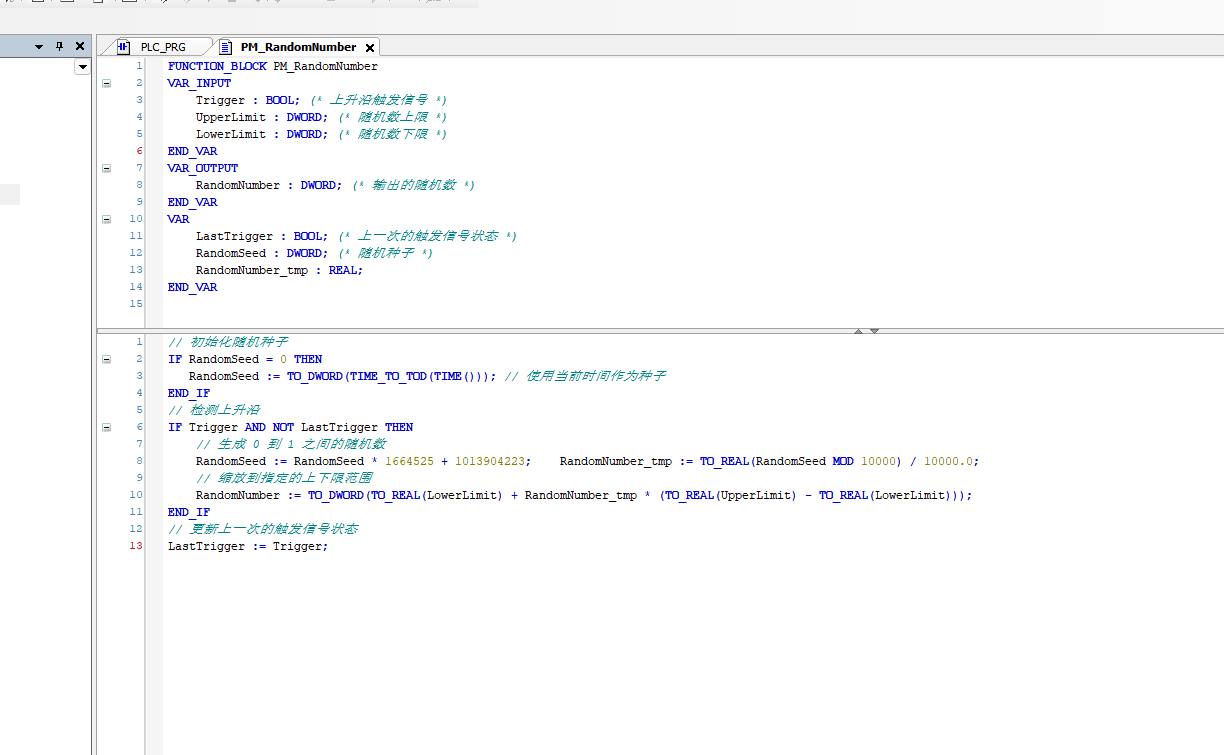Image resolution: width=1224 pixels, height=755 pixels.
Task: Switch to the PLC_PRG tab
Action: point(163,47)
